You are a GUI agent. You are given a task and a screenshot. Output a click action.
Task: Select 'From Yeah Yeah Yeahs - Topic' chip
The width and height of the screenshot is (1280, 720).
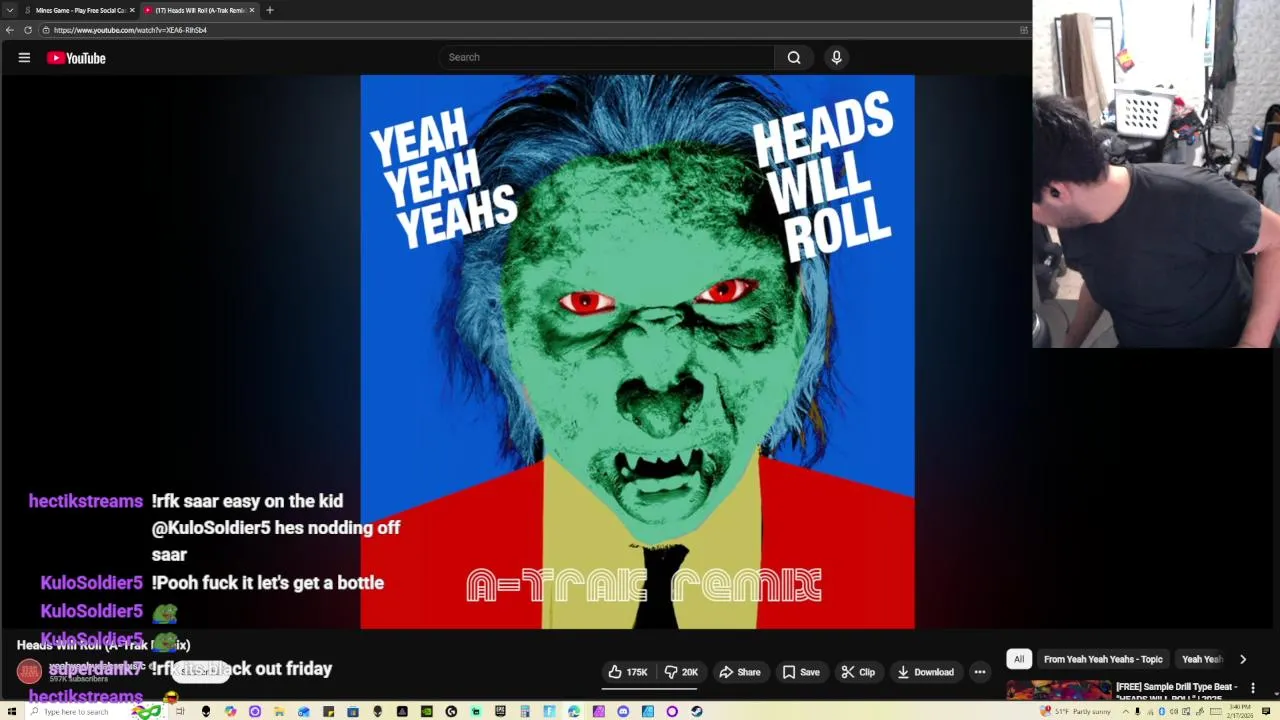[1103, 659]
